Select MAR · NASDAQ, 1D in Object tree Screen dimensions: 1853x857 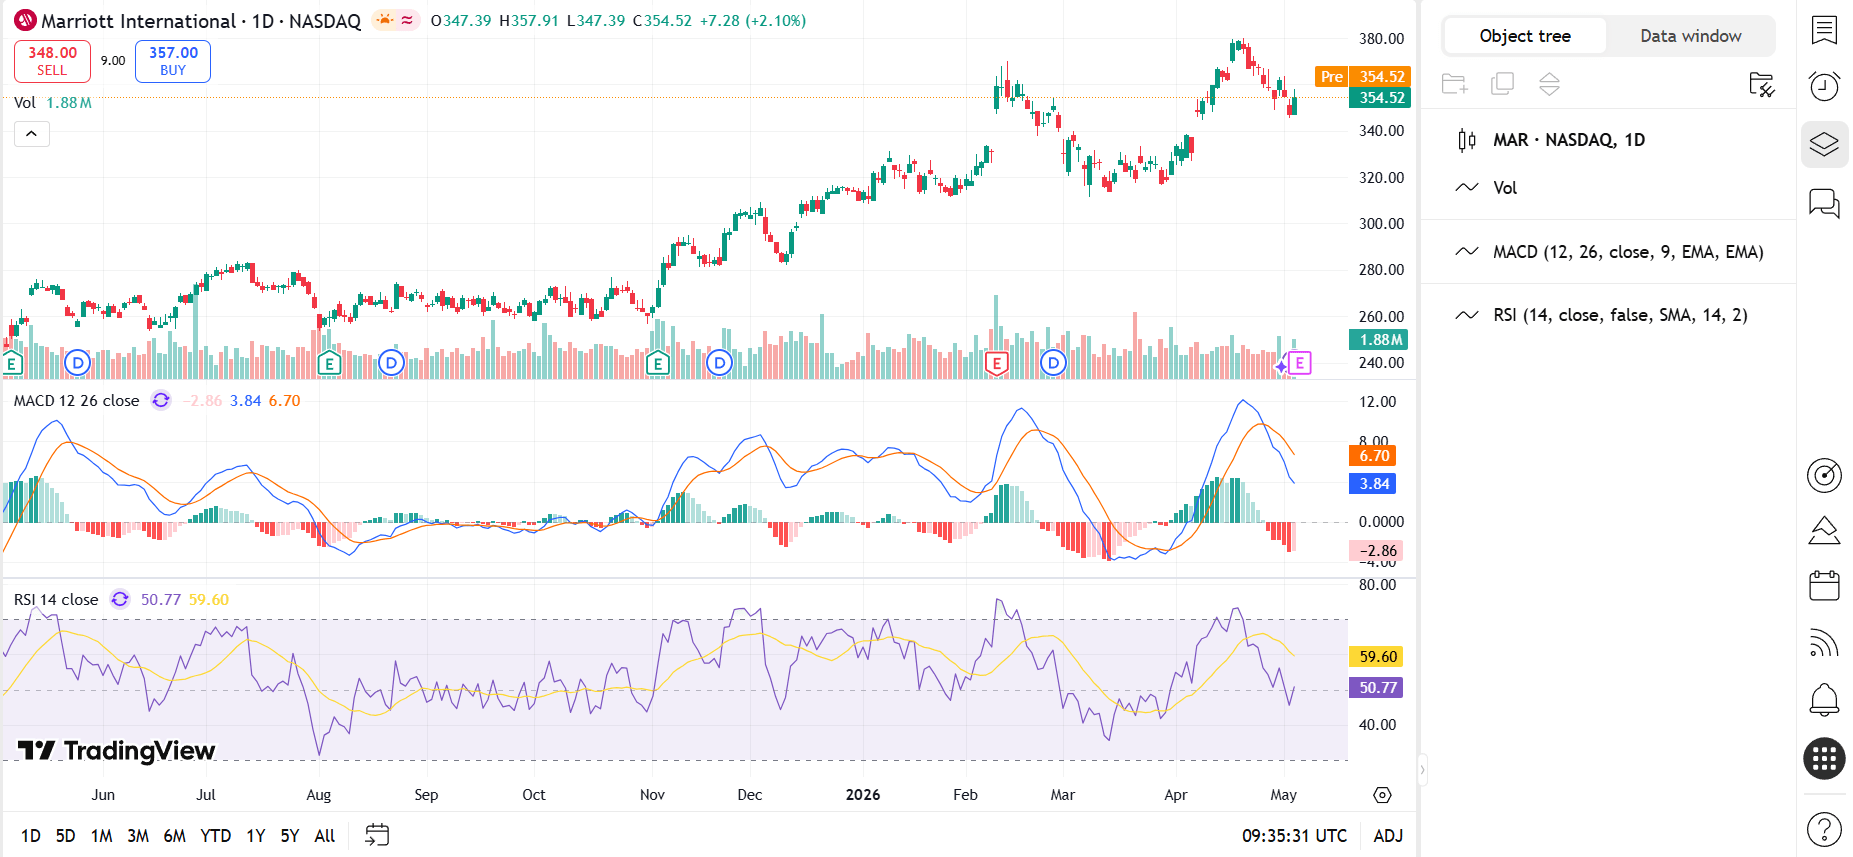point(1608,140)
